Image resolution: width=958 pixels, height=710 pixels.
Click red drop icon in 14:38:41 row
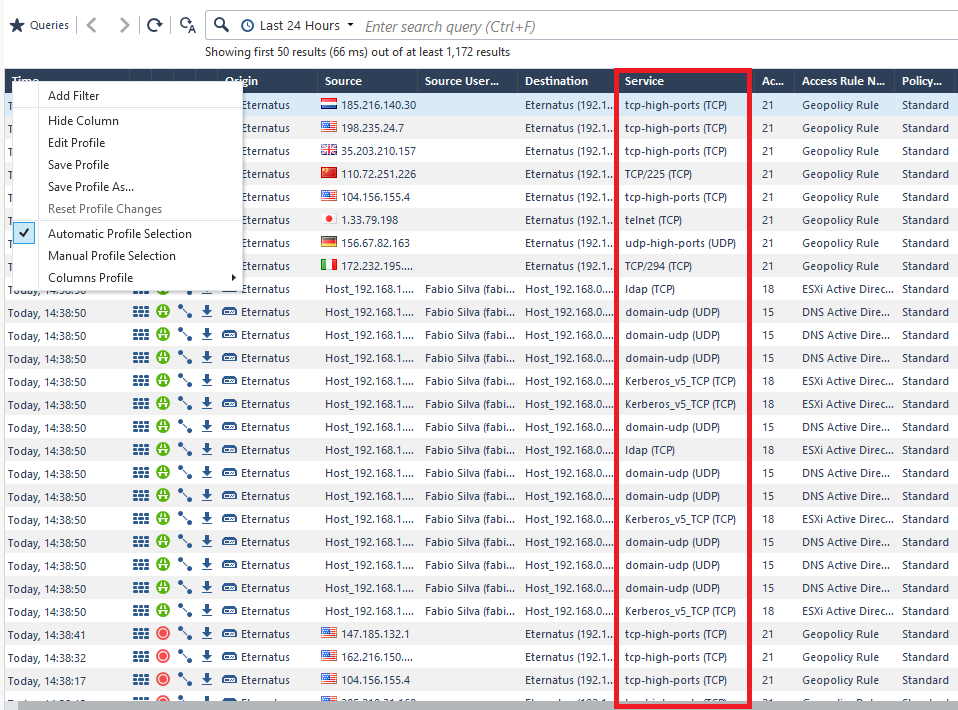163,634
